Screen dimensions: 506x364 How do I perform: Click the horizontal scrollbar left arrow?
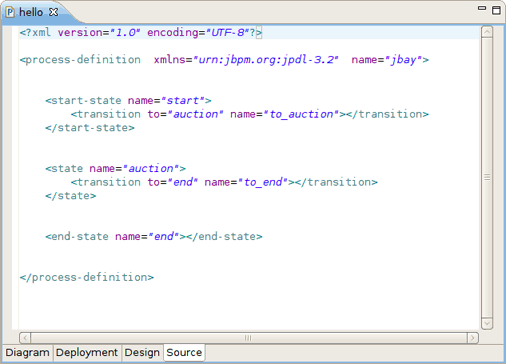coord(25,338)
